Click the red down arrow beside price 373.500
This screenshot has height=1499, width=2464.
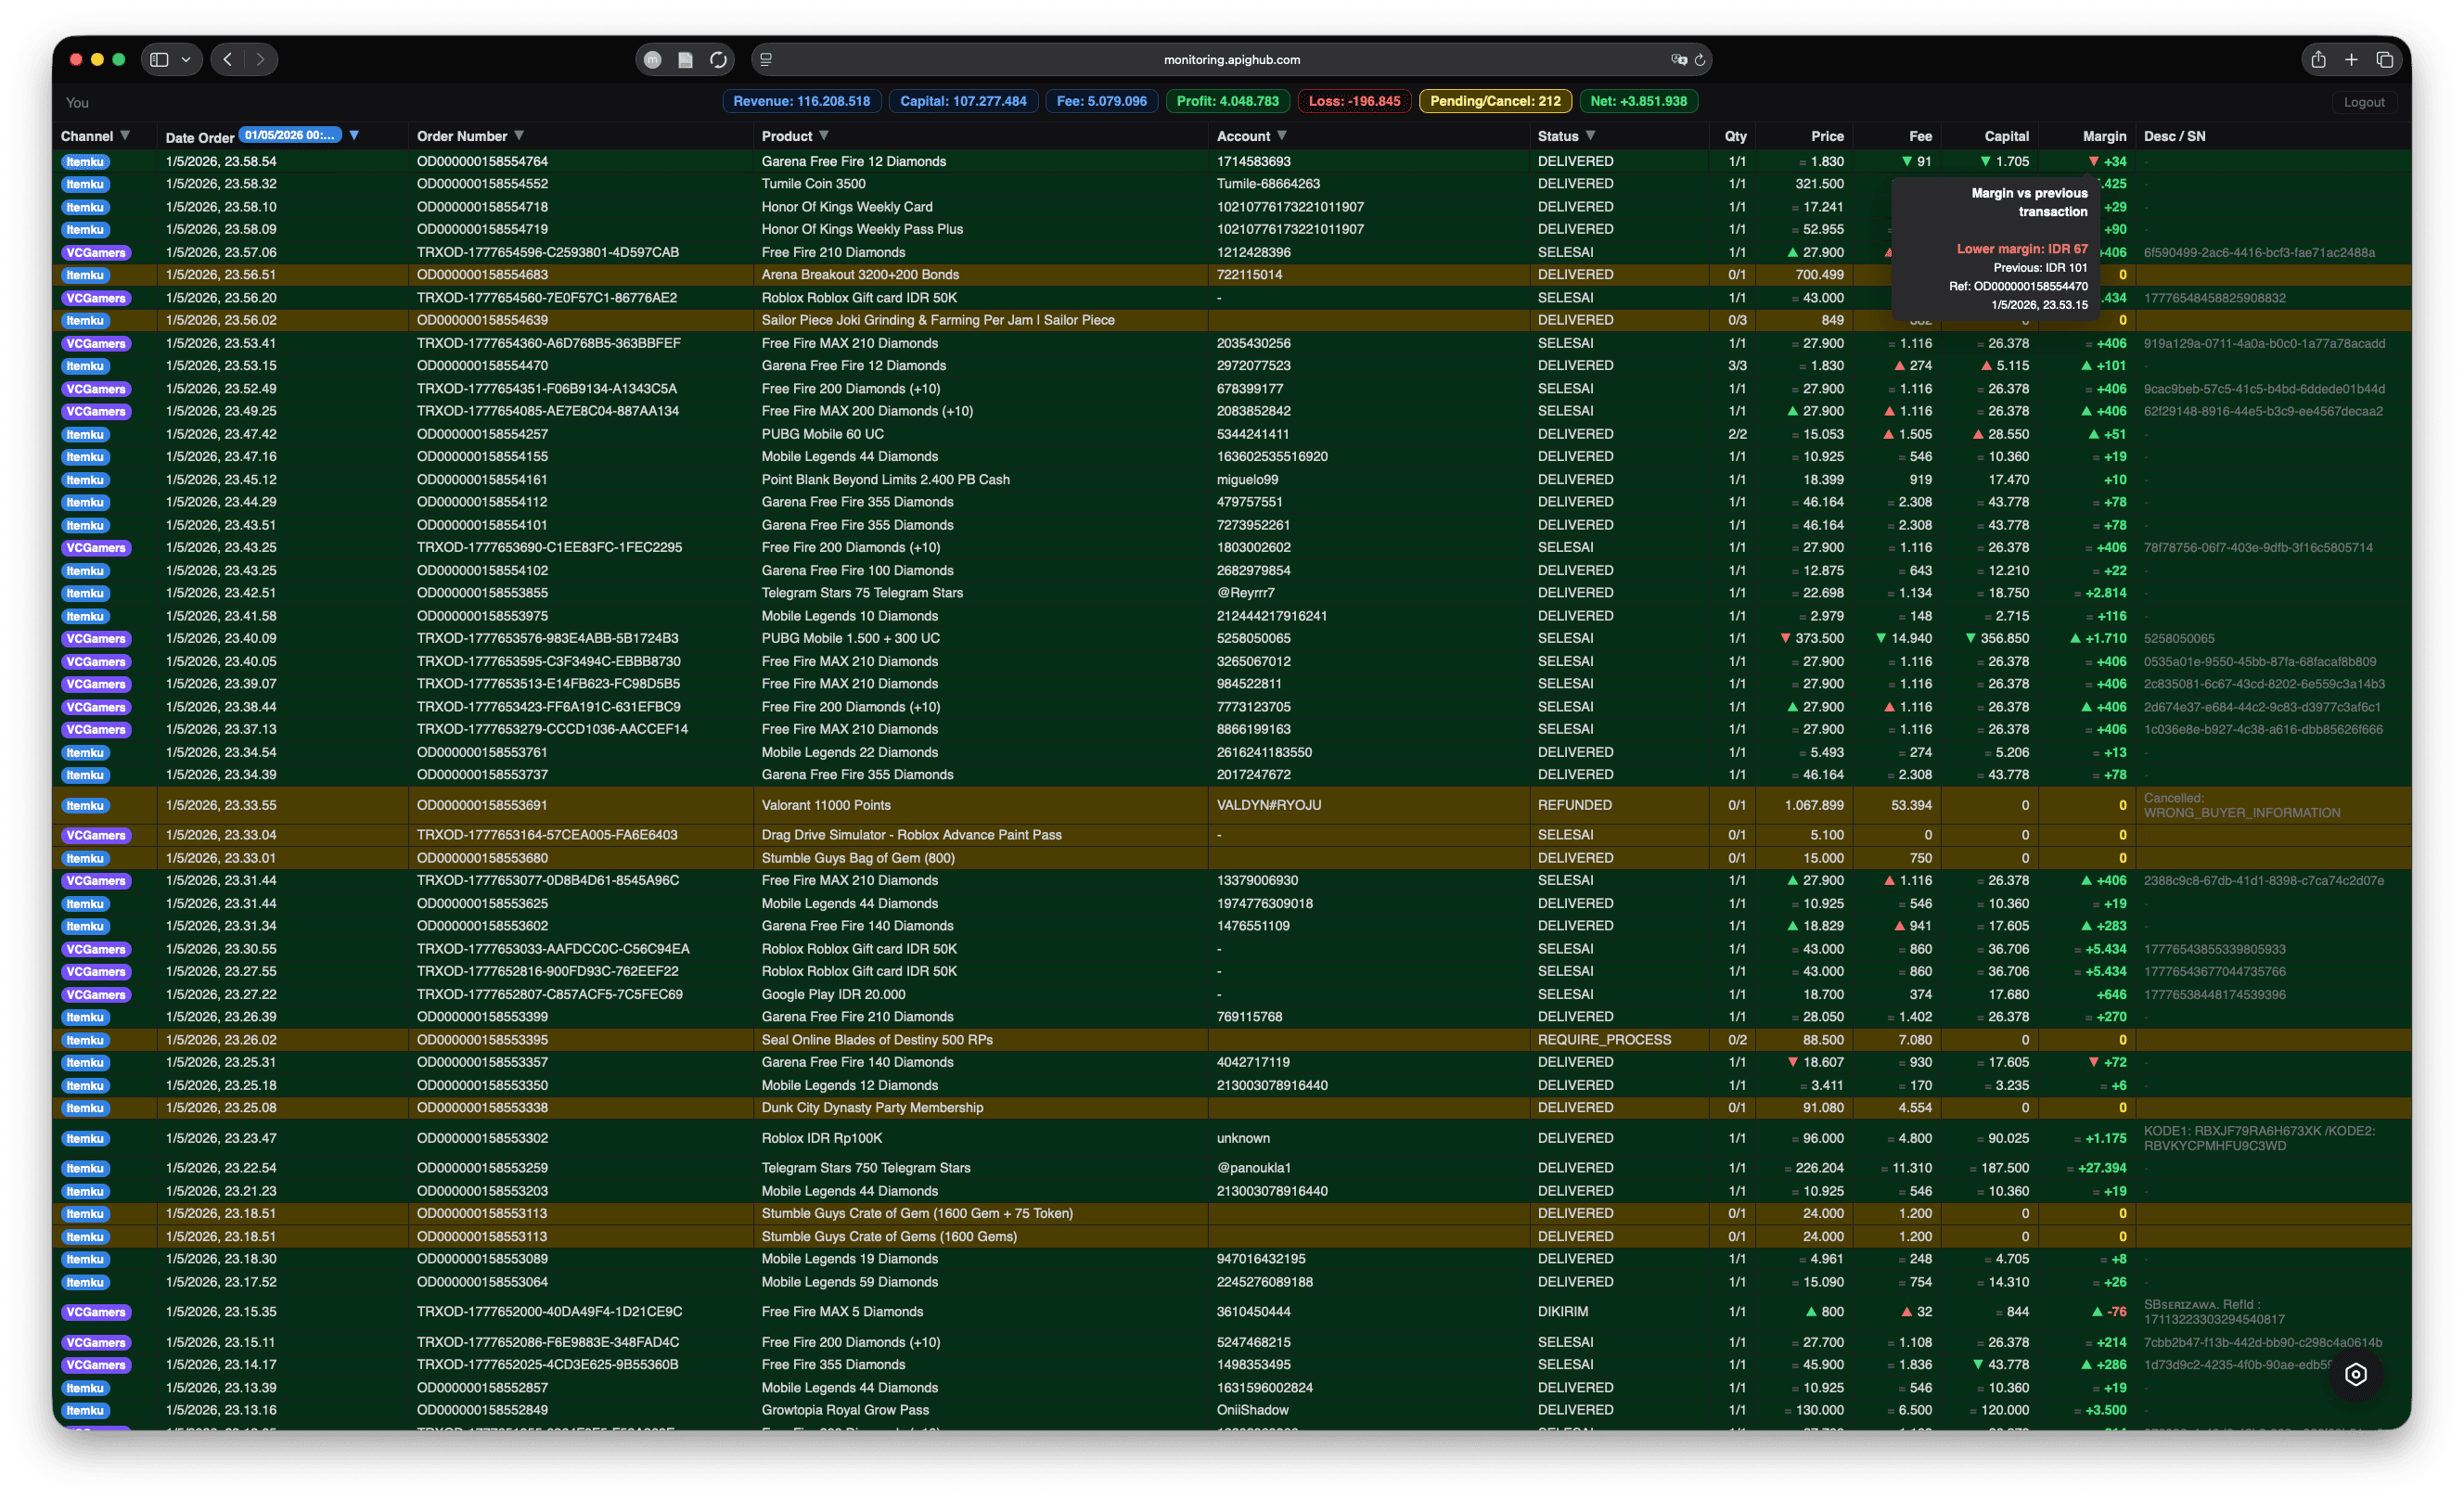click(x=1785, y=639)
